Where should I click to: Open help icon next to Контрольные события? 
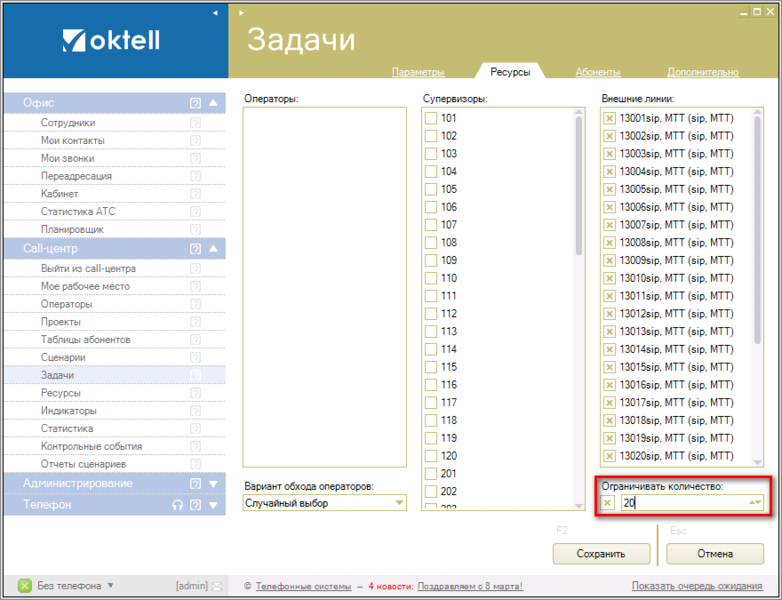click(196, 446)
